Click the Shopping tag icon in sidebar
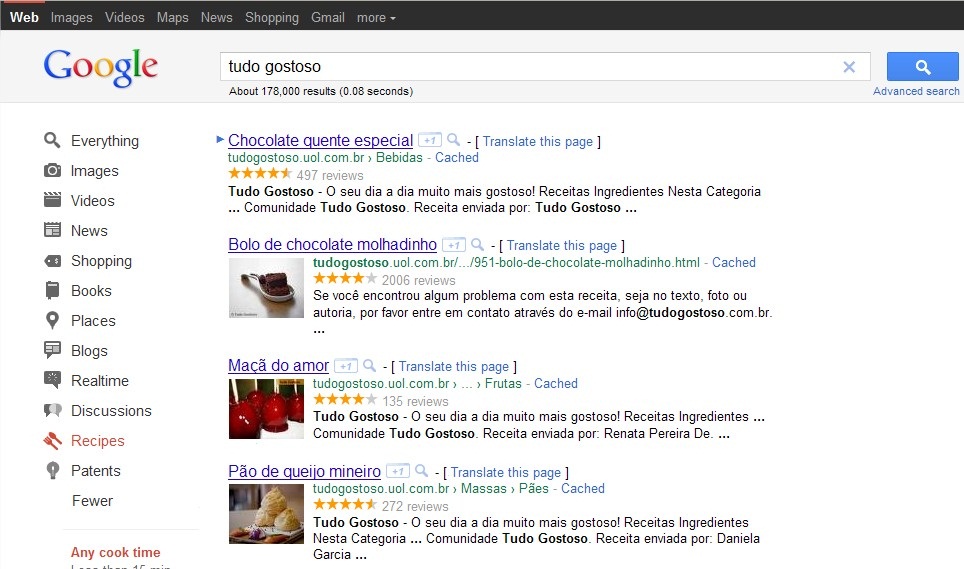 (52, 261)
